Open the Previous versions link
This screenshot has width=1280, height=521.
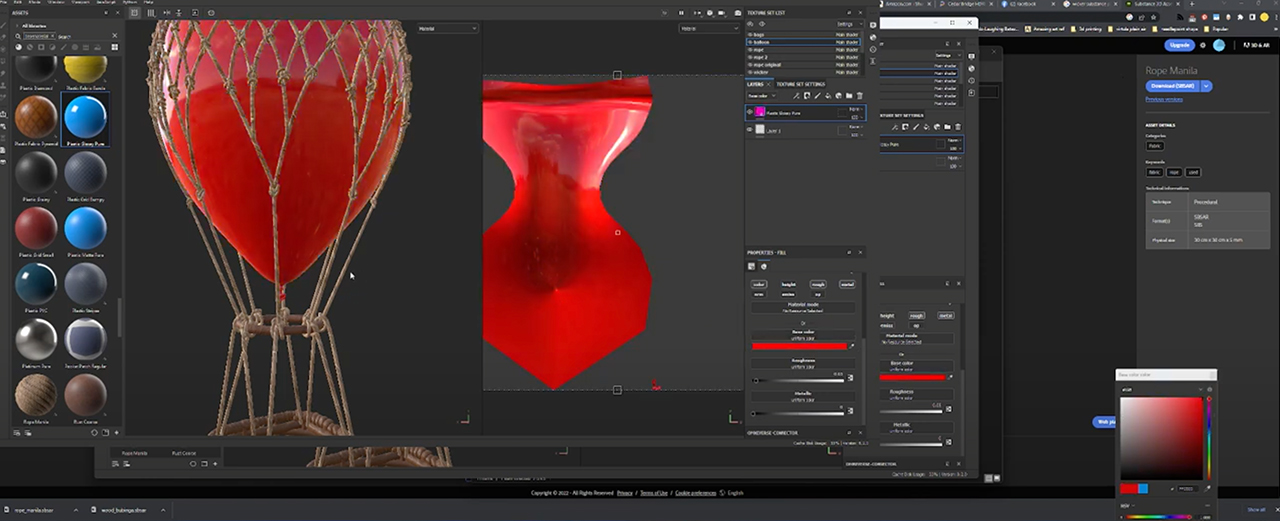point(1164,99)
